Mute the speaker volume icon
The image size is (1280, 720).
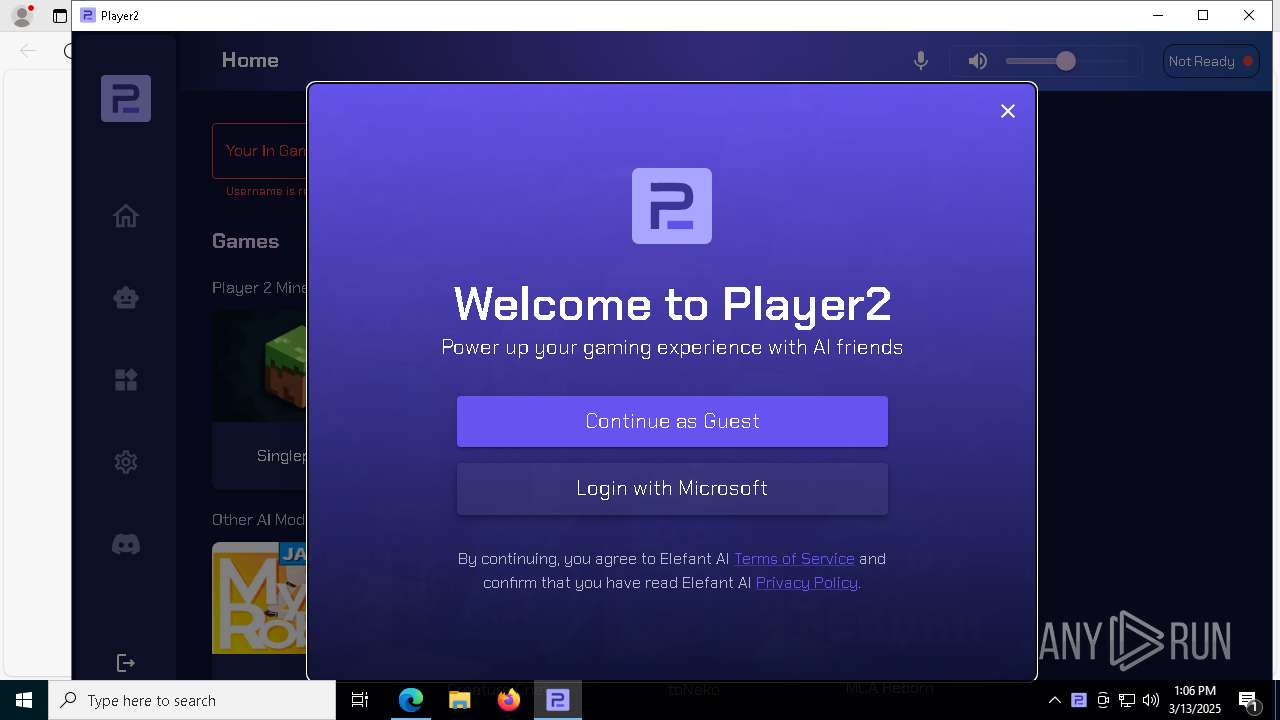(x=978, y=61)
